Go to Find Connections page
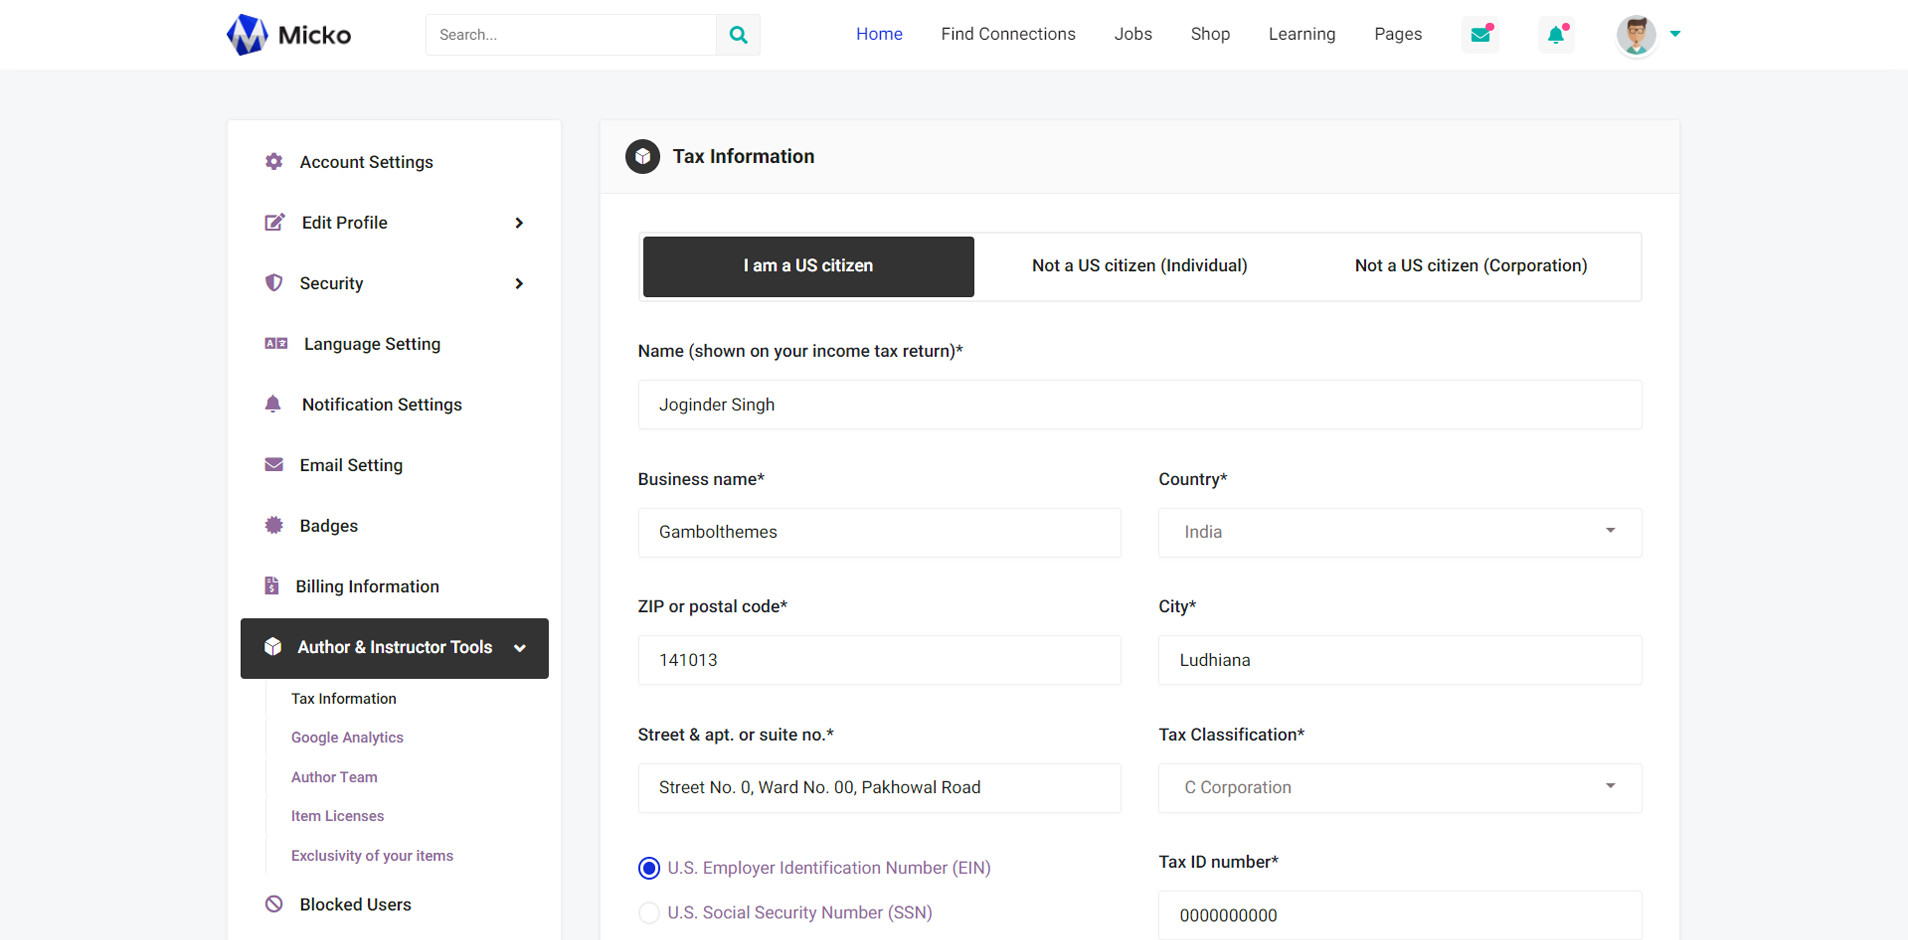 [1008, 34]
